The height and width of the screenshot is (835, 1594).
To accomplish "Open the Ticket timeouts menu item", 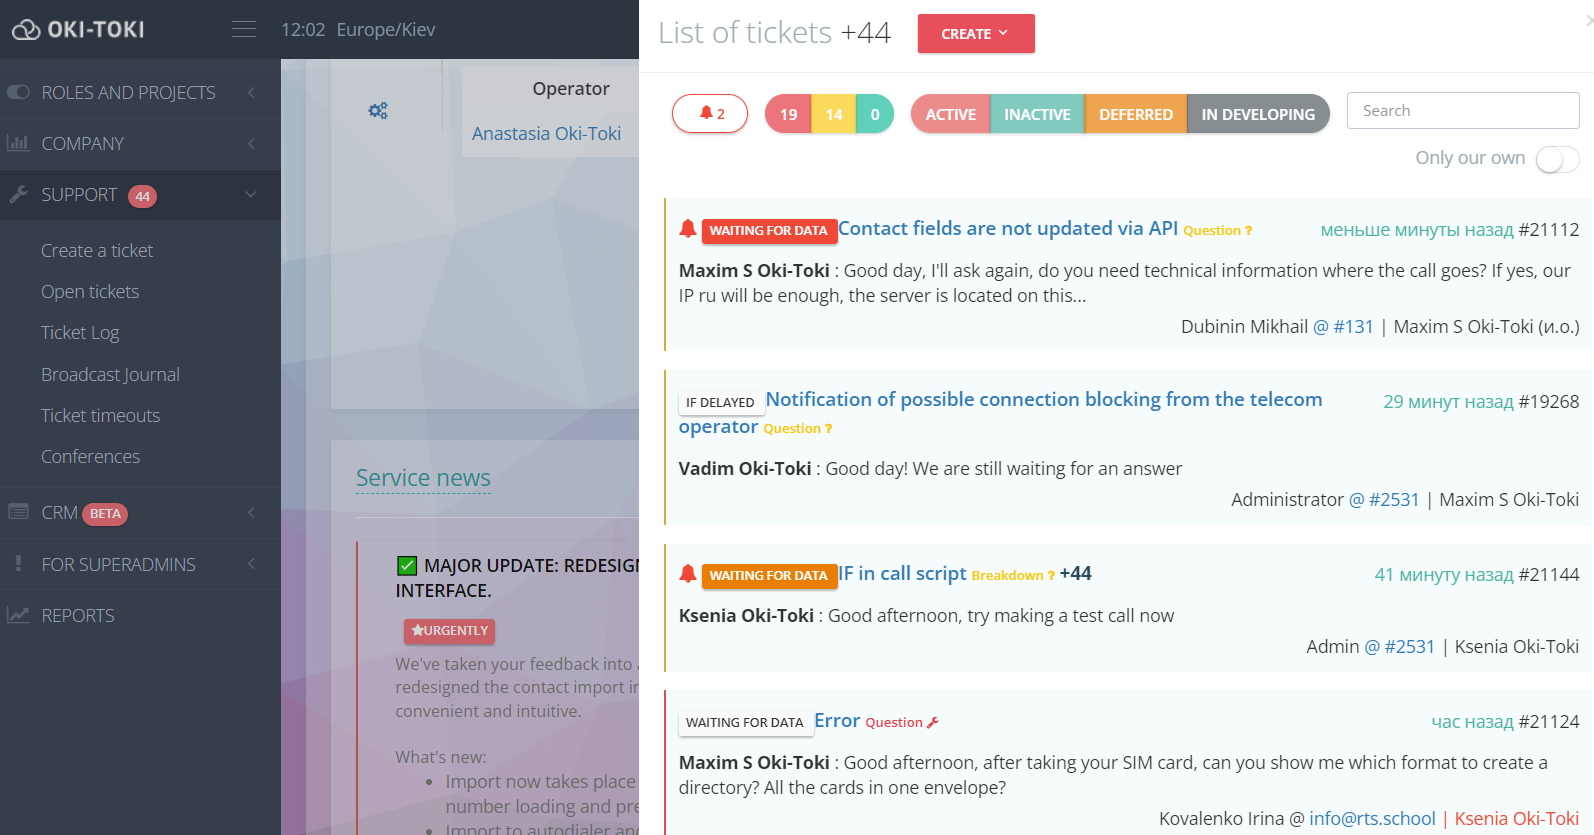I will click(x=100, y=415).
